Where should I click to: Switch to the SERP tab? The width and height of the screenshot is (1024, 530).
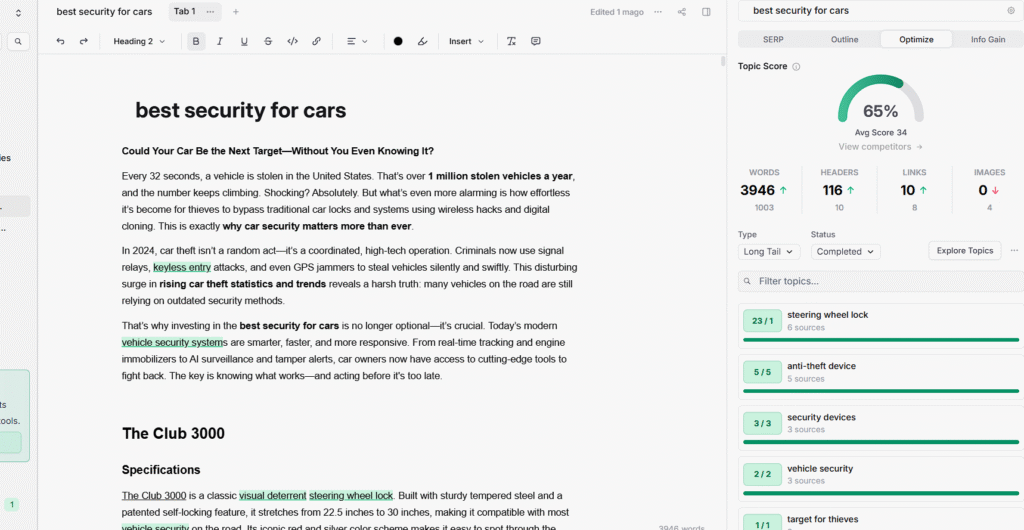point(773,40)
